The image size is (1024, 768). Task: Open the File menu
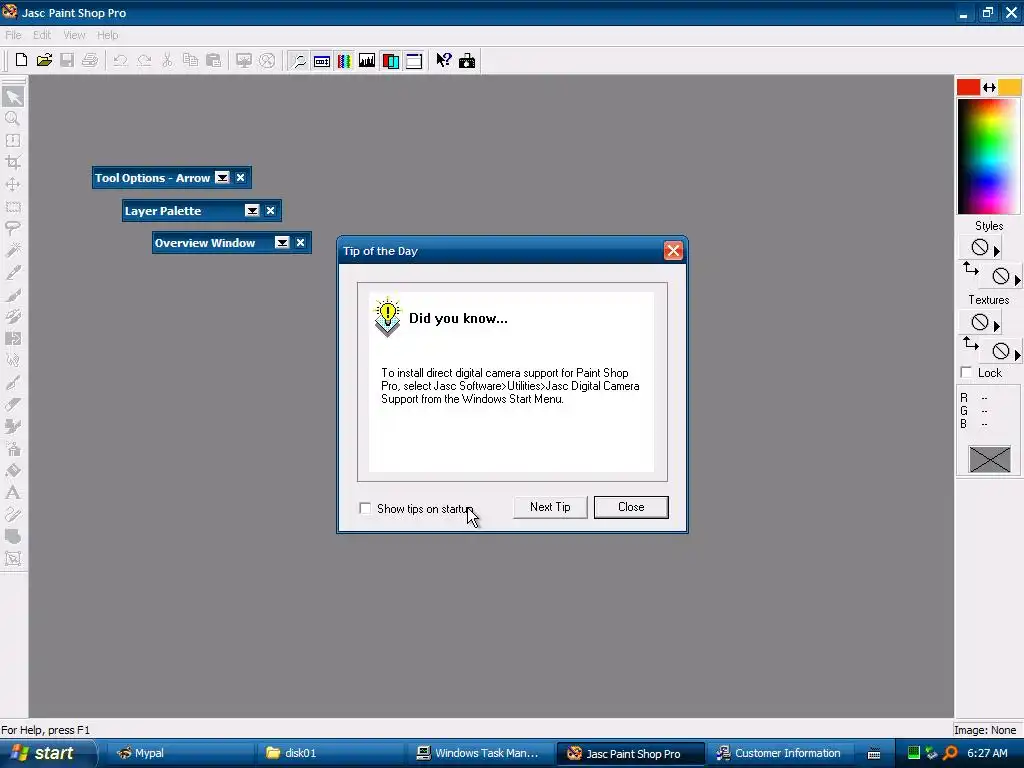pos(13,35)
